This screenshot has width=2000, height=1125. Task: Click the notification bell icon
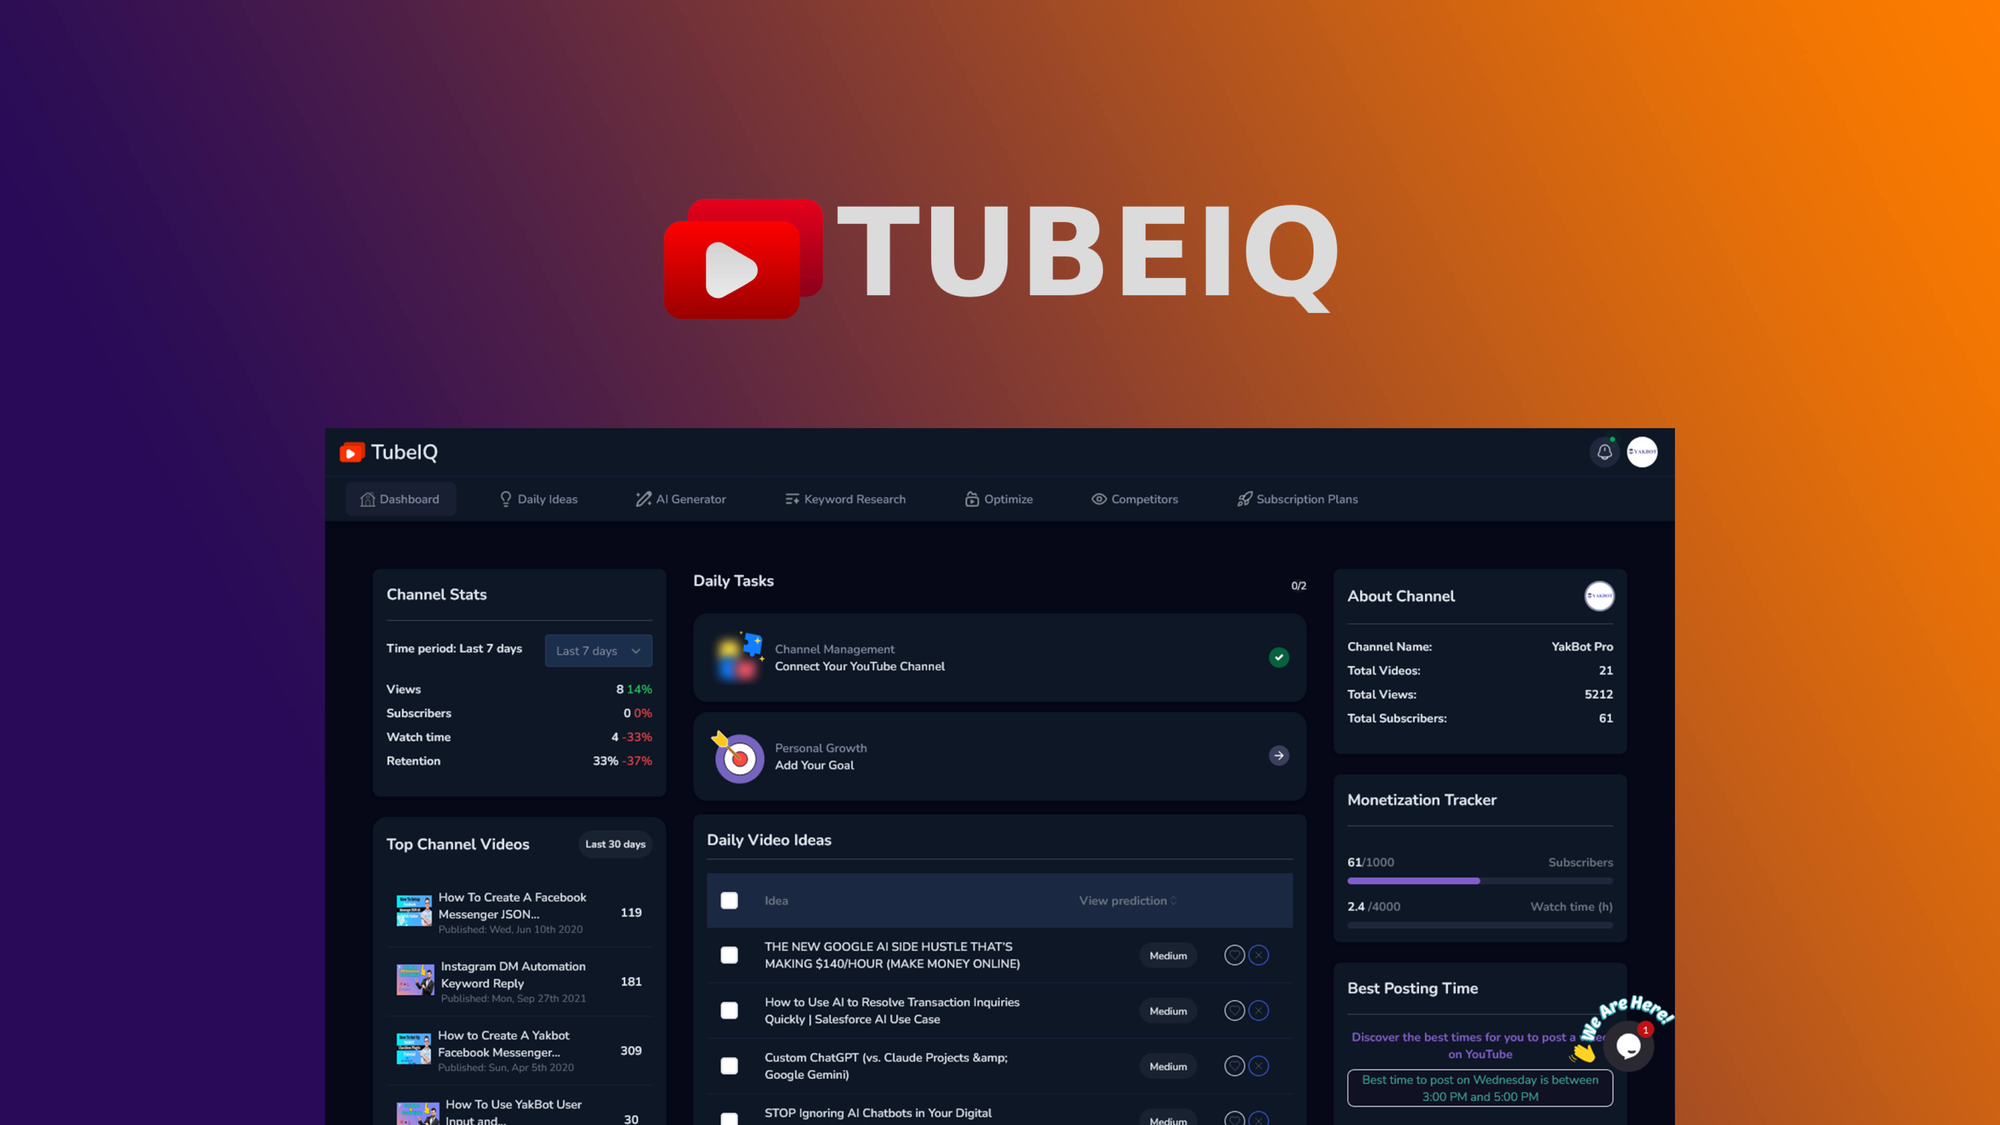click(1604, 452)
